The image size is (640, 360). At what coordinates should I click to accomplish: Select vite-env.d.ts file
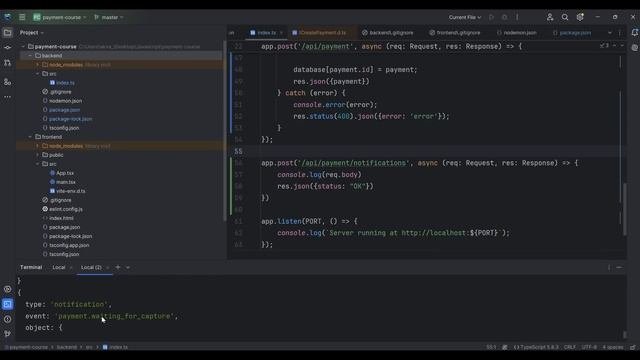[71, 191]
